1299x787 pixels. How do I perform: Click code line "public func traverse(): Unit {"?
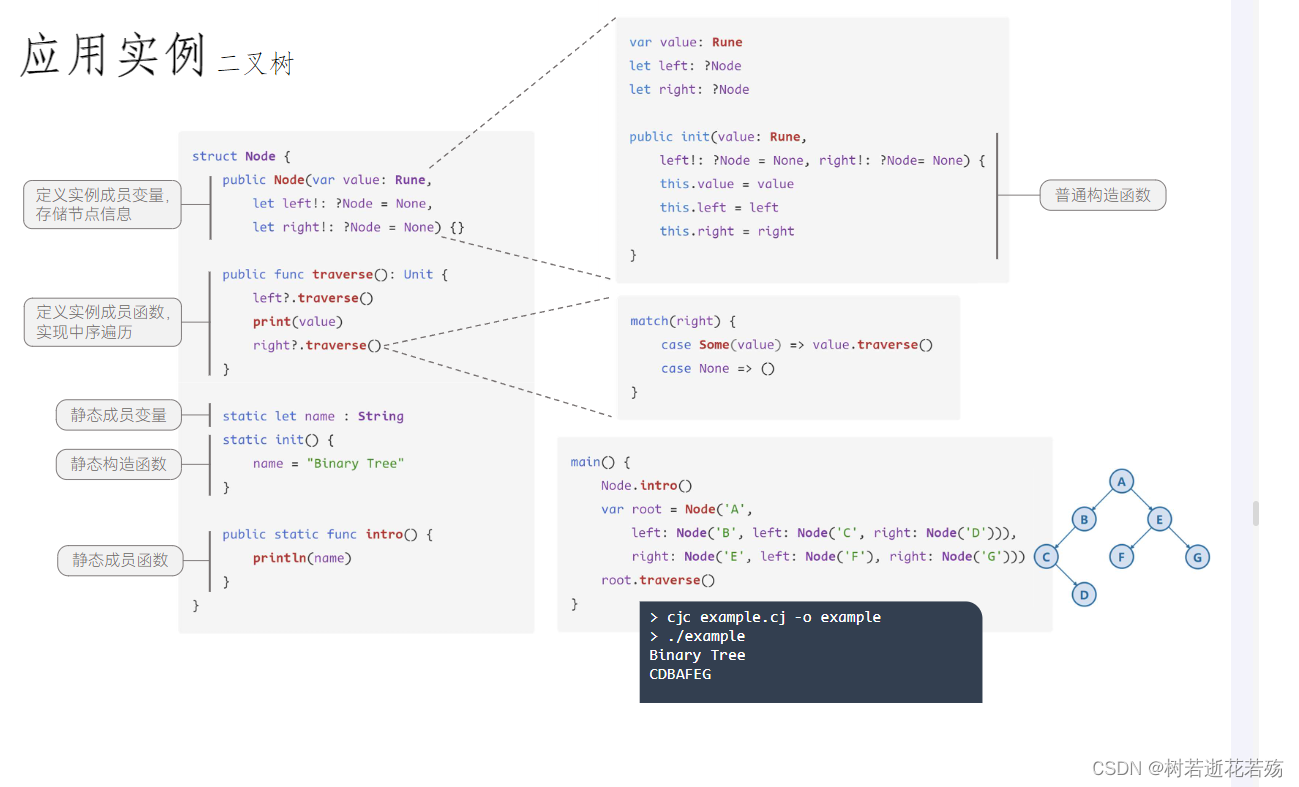coord(336,274)
